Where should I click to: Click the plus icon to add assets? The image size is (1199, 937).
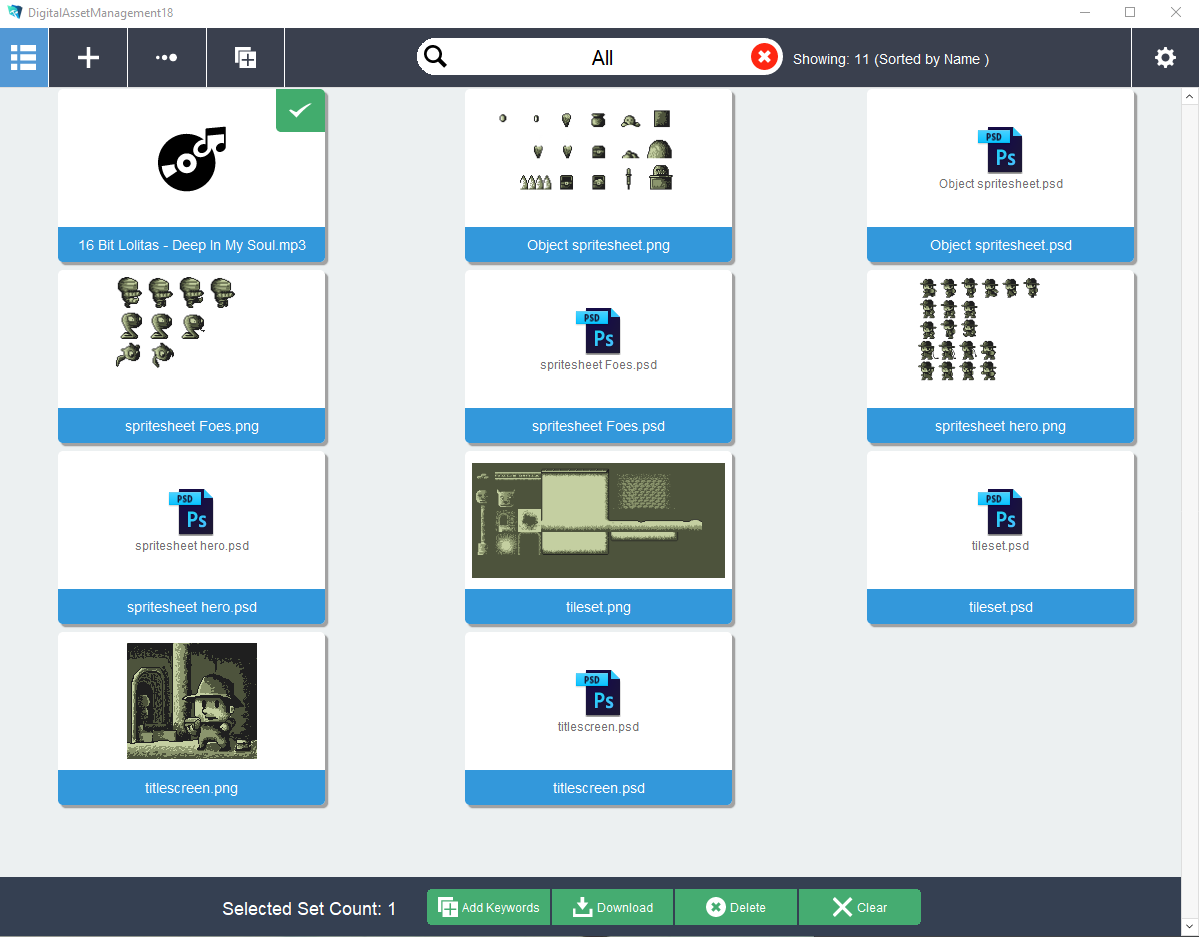point(88,57)
